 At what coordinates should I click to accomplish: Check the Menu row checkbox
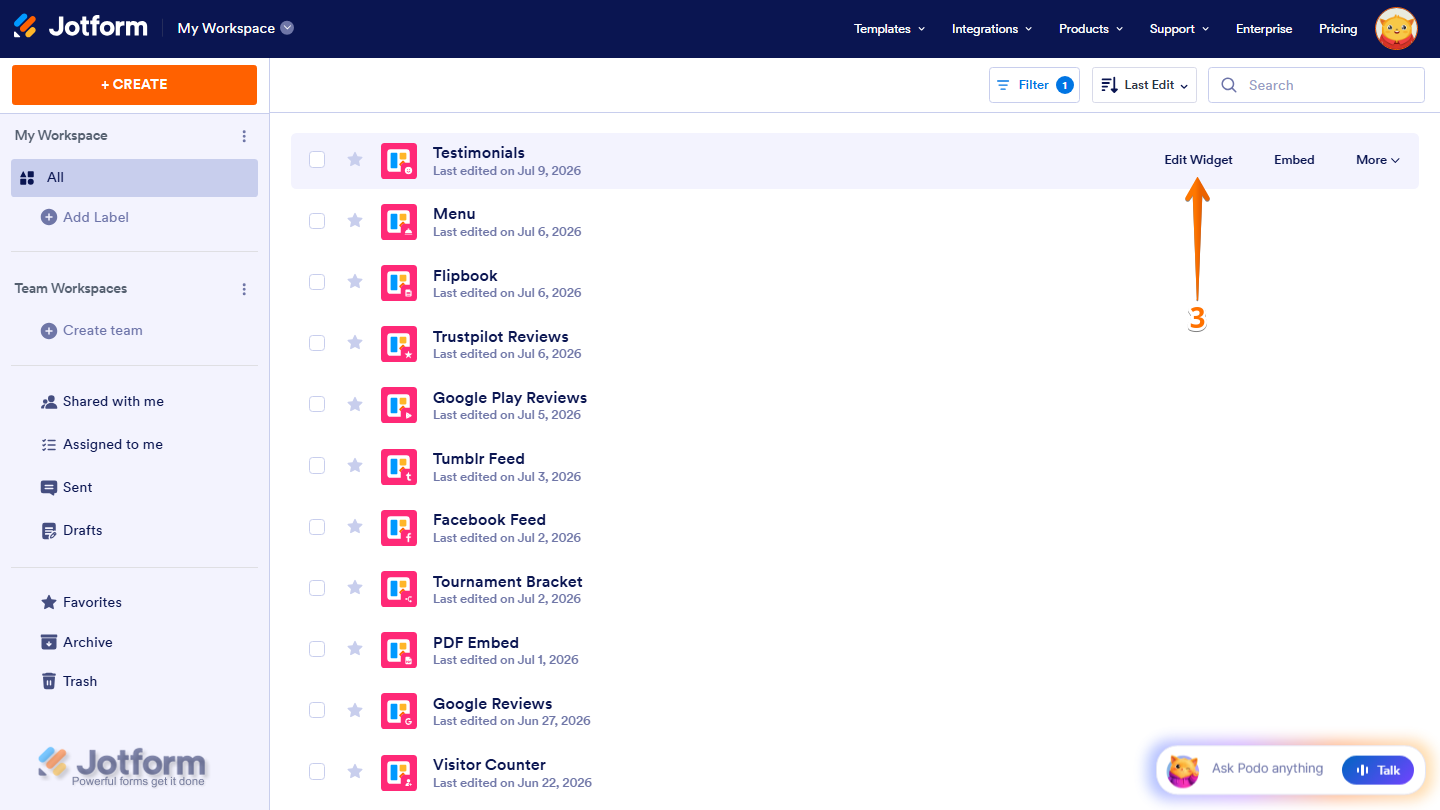click(x=317, y=221)
